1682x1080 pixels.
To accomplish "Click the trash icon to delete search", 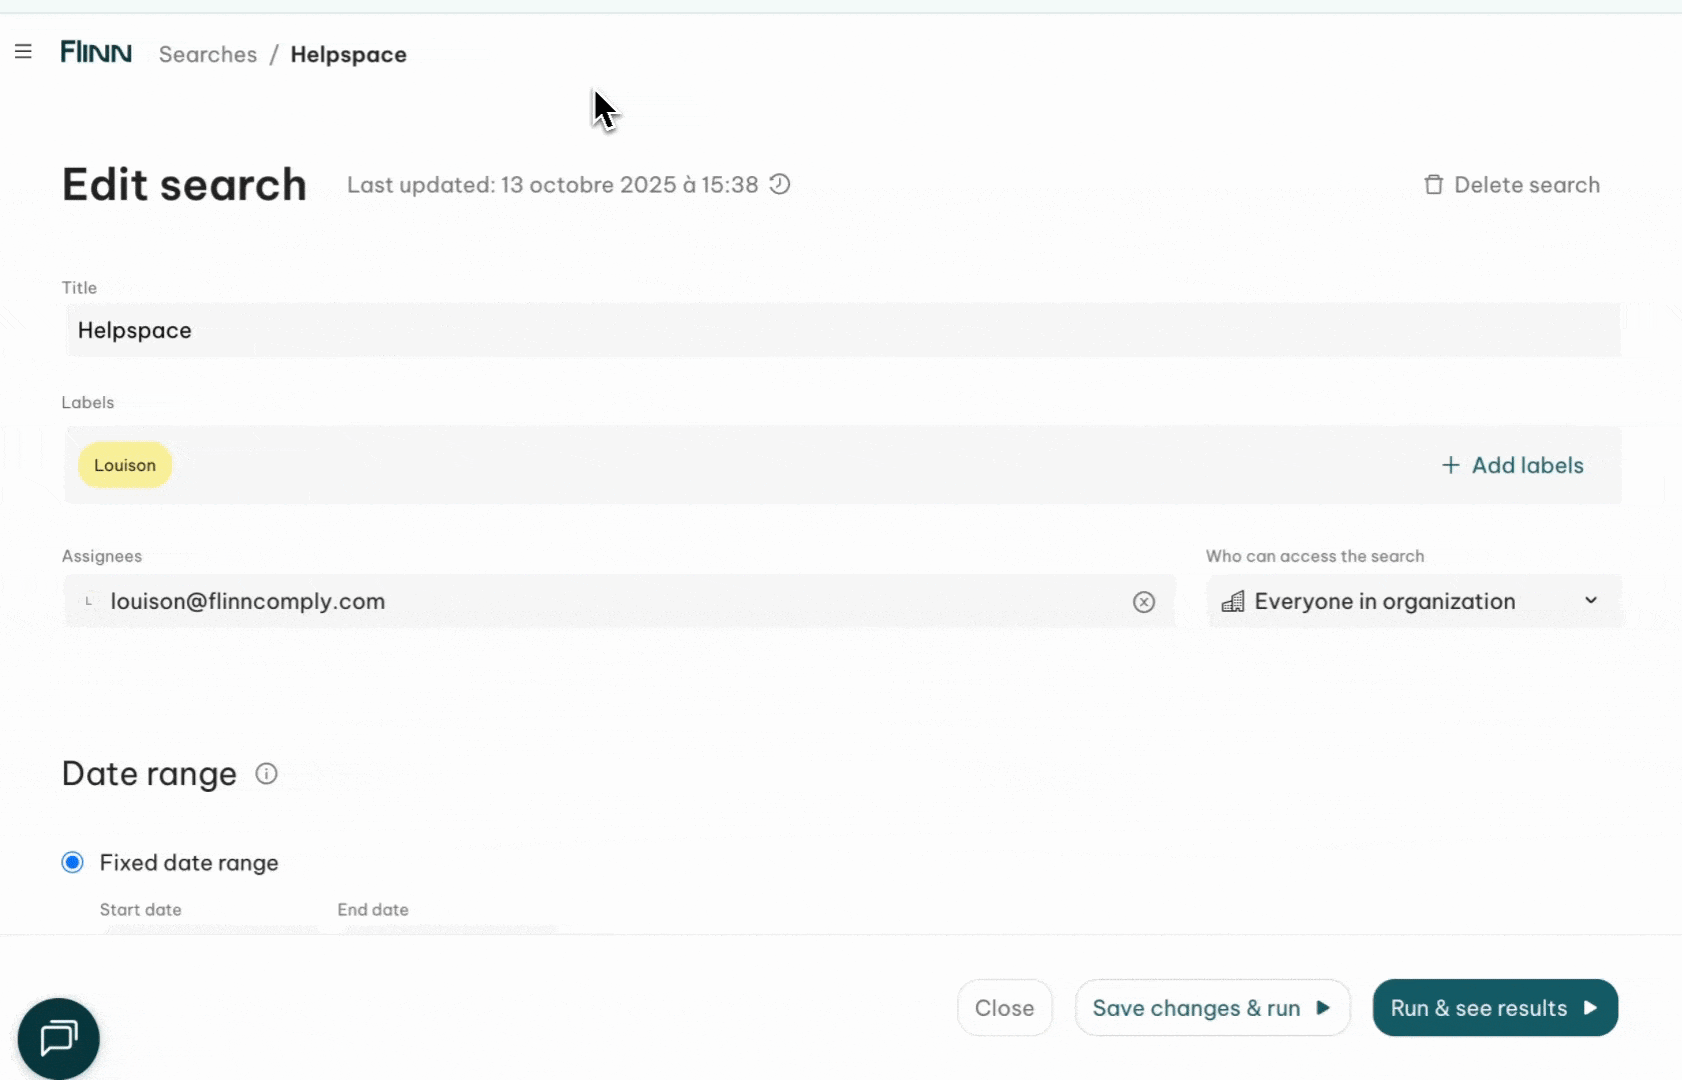I will [1433, 185].
